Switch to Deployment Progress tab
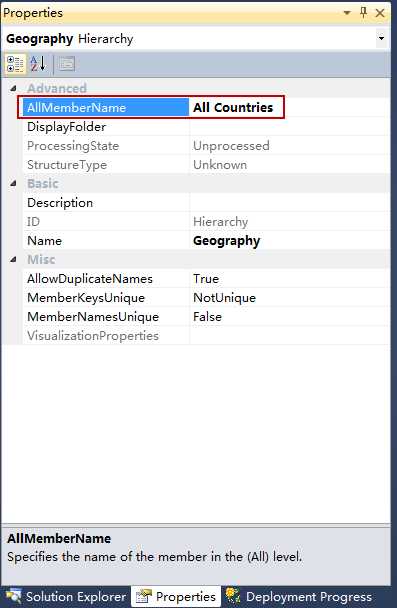The image size is (397, 608). click(x=299, y=596)
